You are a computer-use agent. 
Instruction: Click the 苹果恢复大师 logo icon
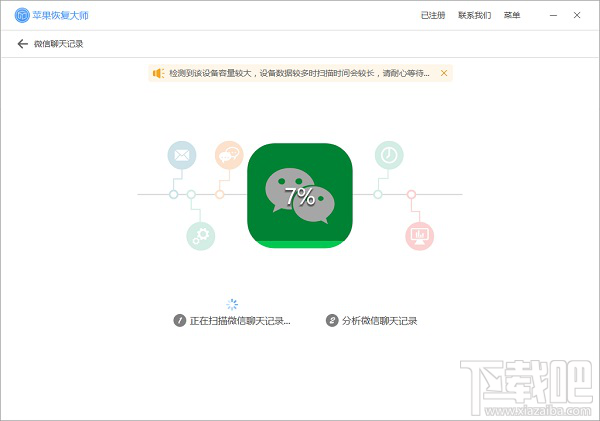[22, 15]
